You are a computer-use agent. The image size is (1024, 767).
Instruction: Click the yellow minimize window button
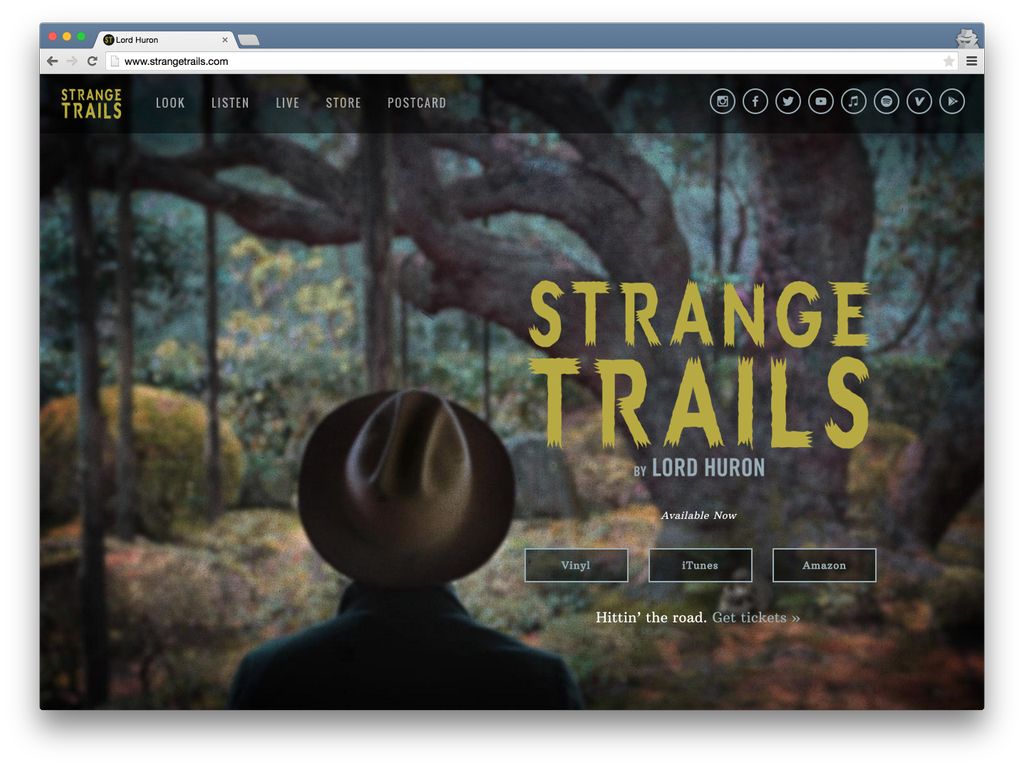67,37
